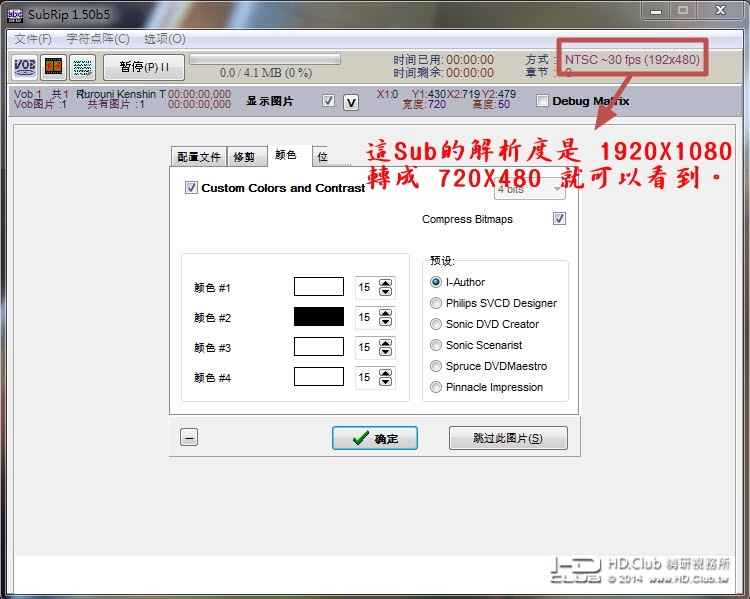
Task: Click the 颜色 #4 value field
Action: (366, 377)
